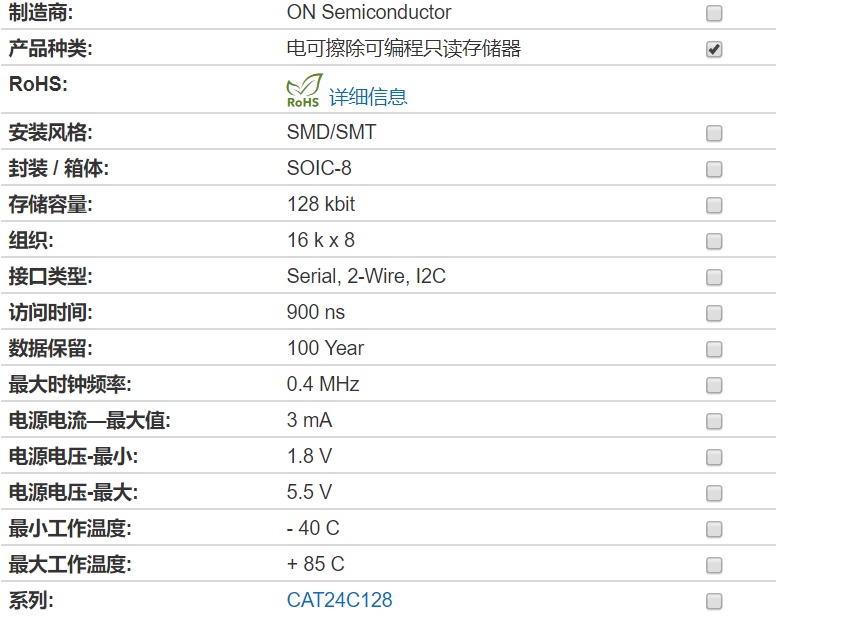Uncheck the 产品种类 checkbox

[714, 49]
